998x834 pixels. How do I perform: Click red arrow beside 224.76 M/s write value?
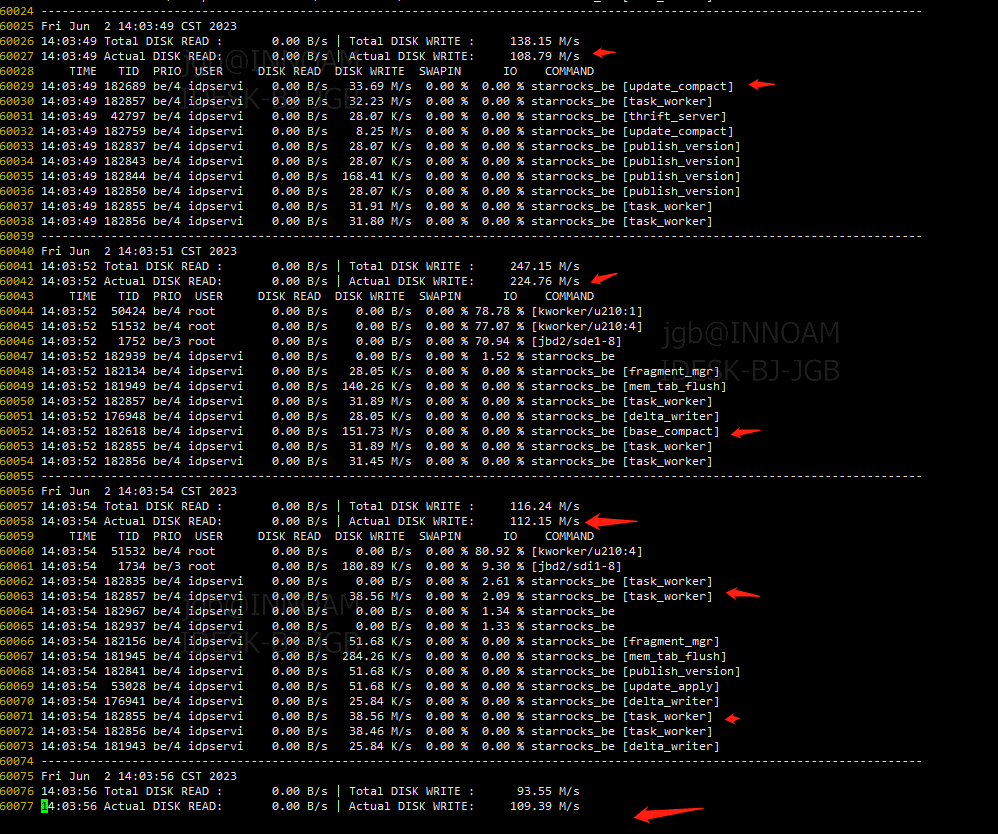click(604, 278)
